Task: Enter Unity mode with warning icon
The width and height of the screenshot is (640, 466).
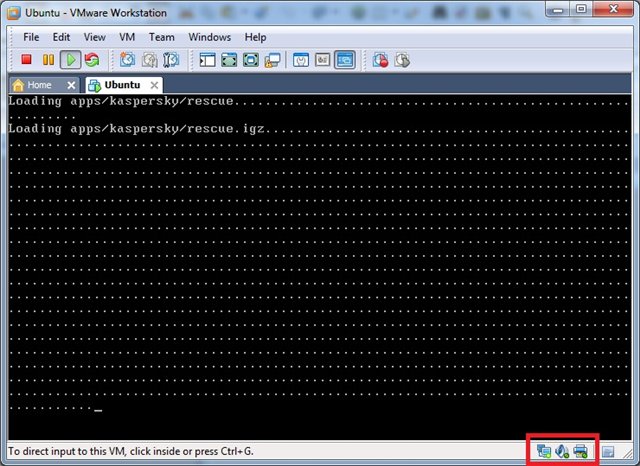Action: pyautogui.click(x=272, y=60)
